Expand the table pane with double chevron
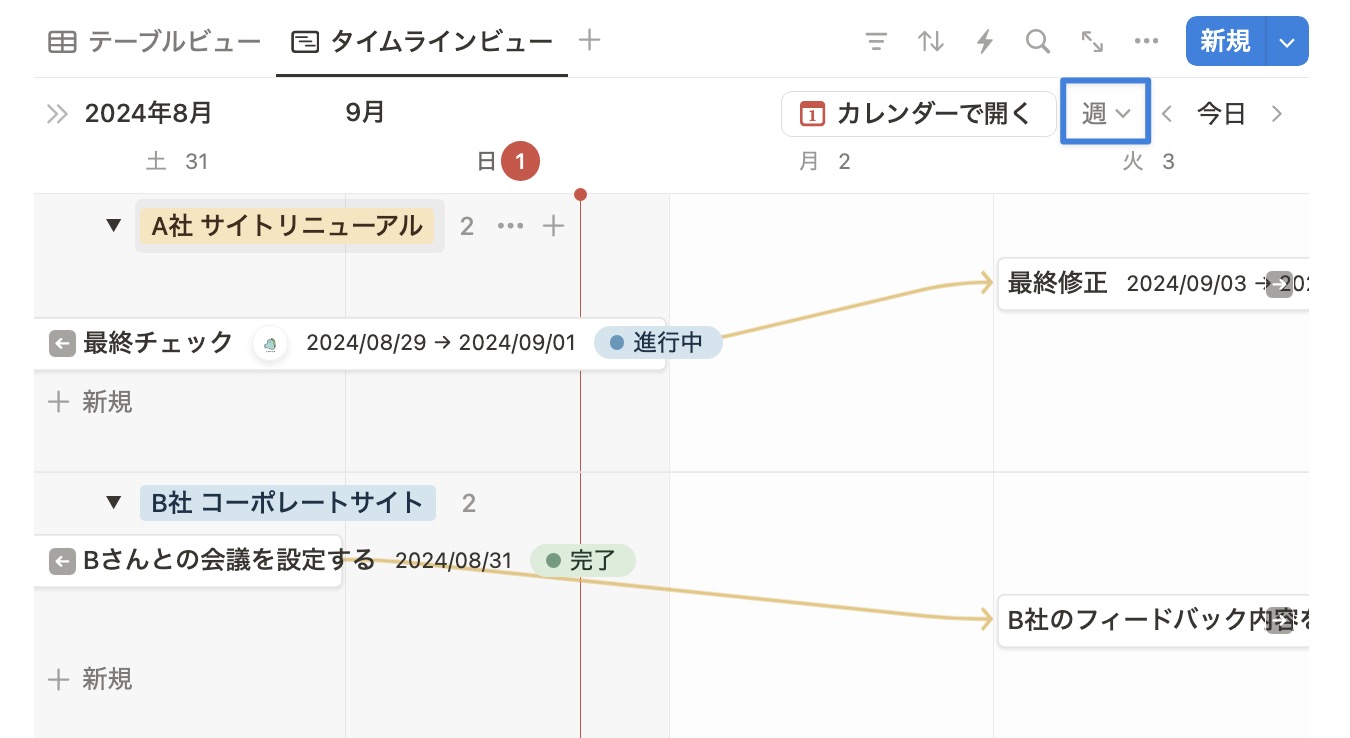Image resolution: width=1350 pixels, height=738 pixels. point(58,113)
